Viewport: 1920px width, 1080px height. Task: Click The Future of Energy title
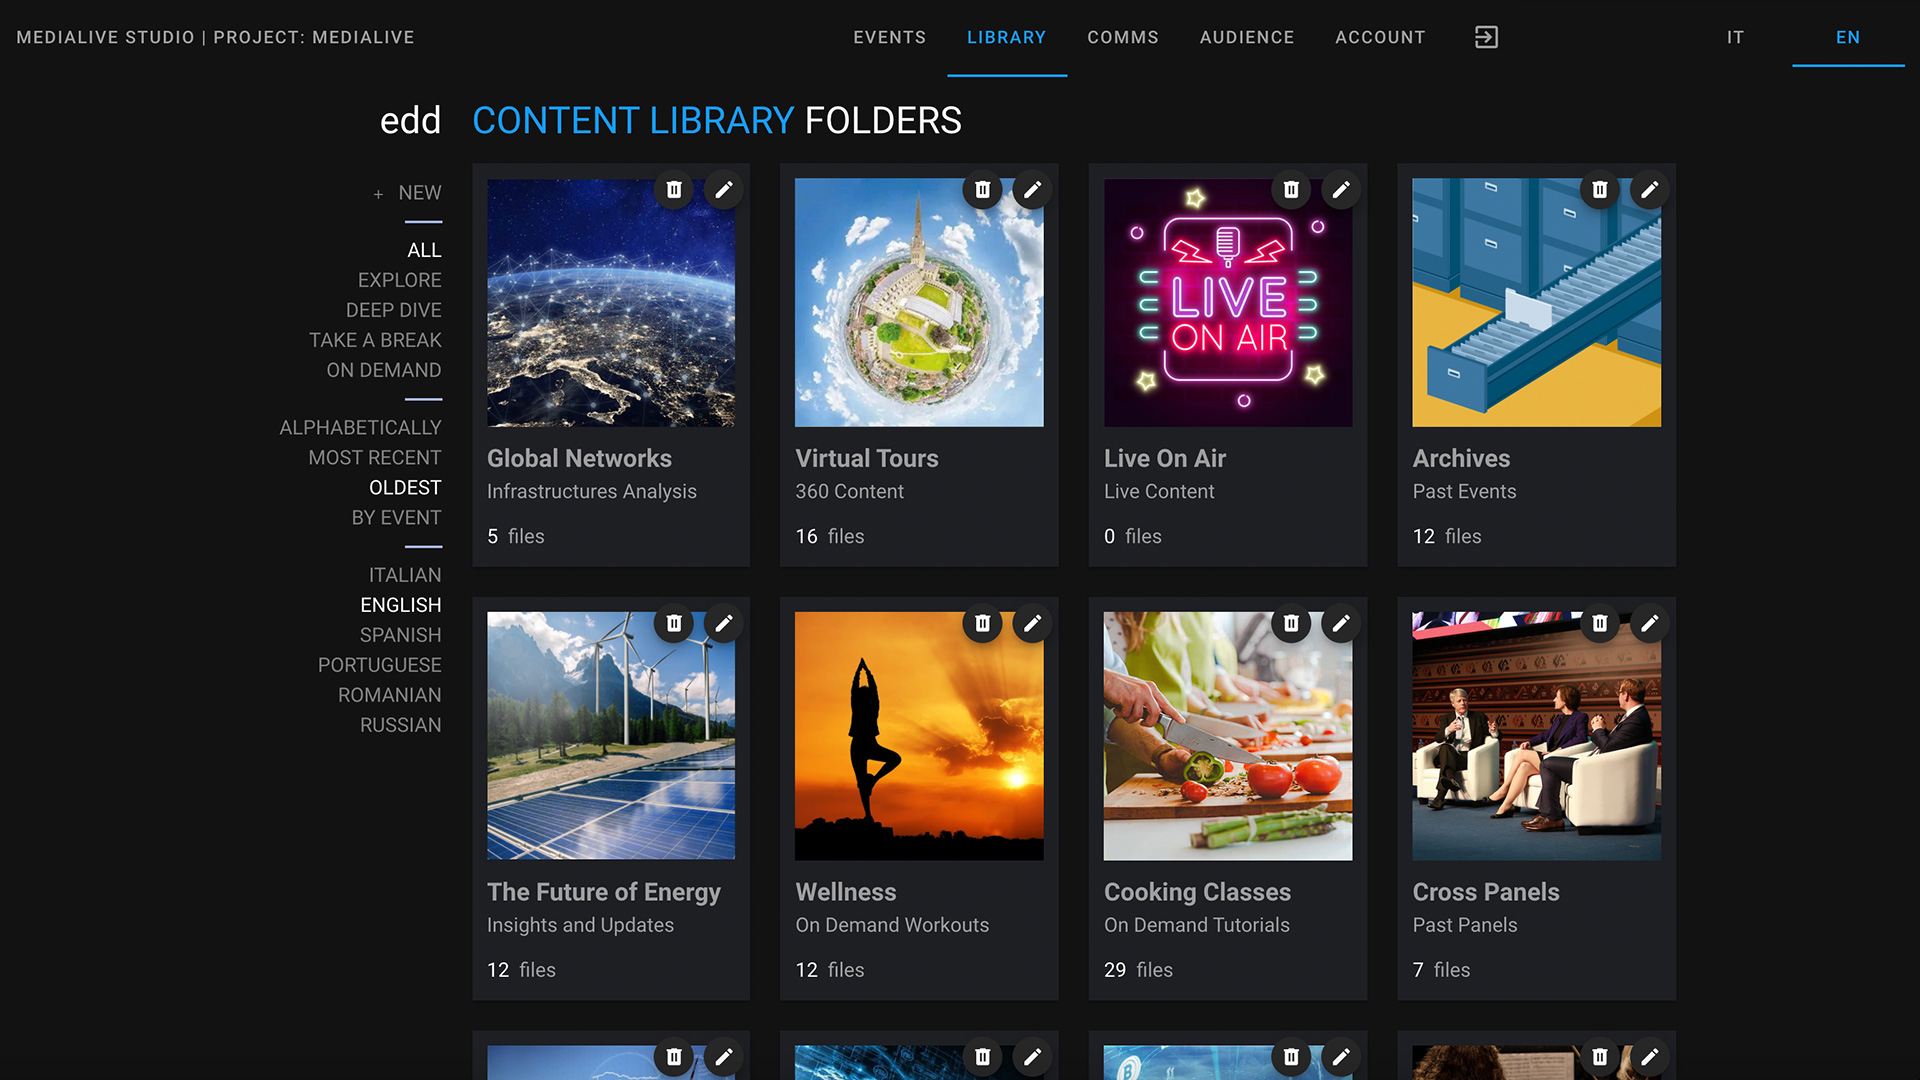[x=604, y=892]
